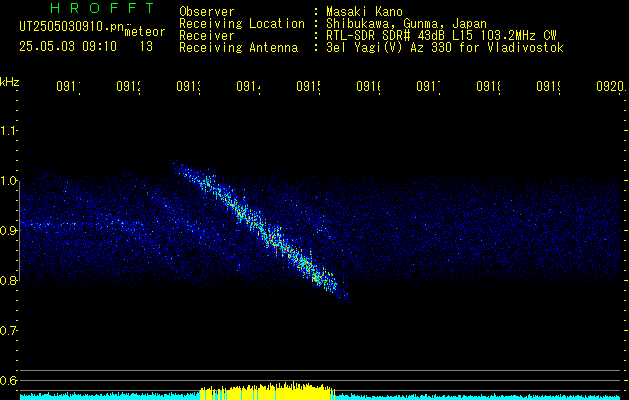Screen dimensions: 629x400
Task: Click the kHz axis unit label
Action: tap(10, 82)
